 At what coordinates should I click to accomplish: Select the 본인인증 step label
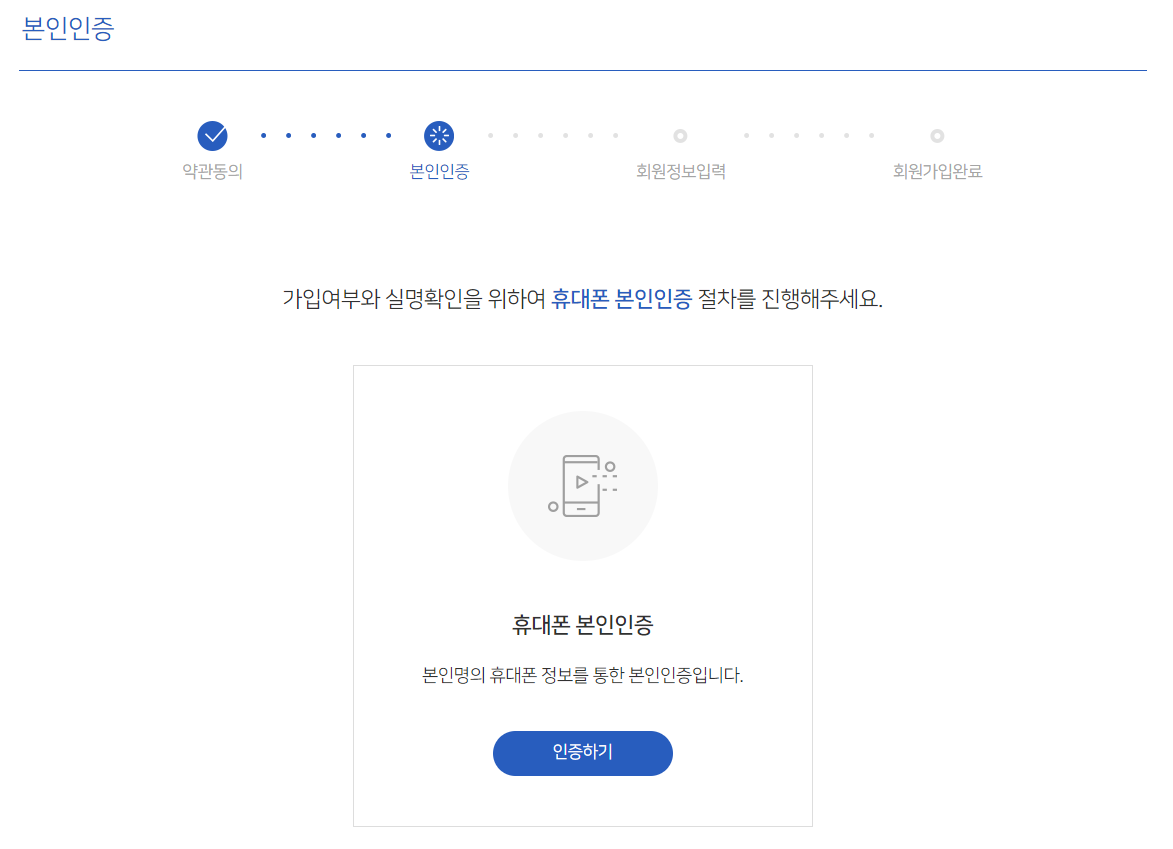pos(439,171)
